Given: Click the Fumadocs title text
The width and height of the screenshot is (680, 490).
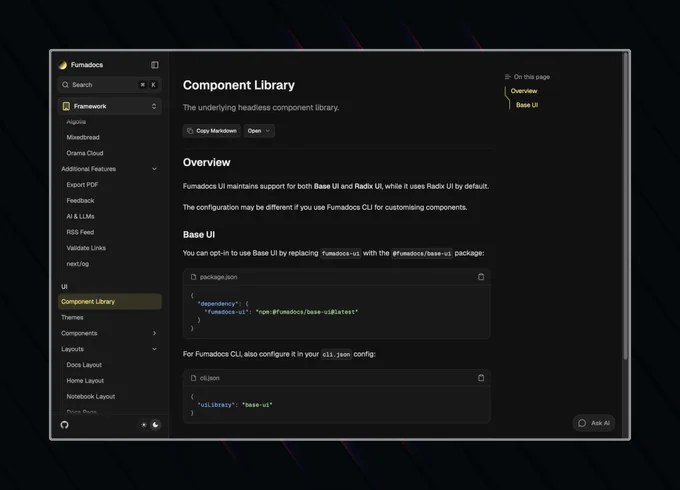Looking at the screenshot, I should 87,65.
